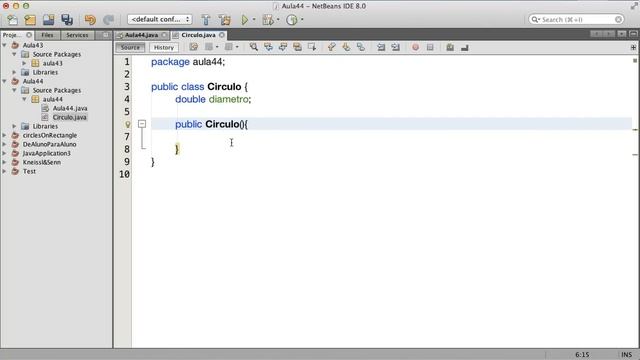Switch to the Files tab
The image size is (640, 360).
[47, 35]
